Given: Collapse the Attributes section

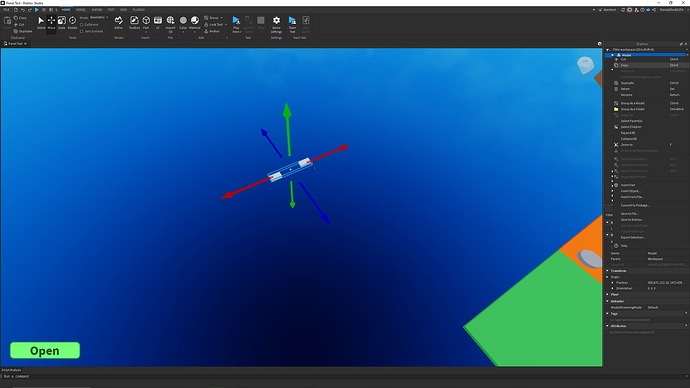Looking at the screenshot, I should coord(608,326).
